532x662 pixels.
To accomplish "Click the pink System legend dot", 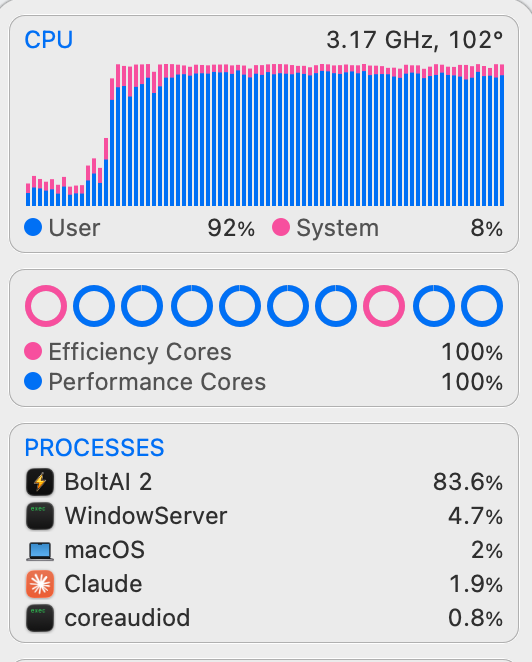I will [281, 227].
